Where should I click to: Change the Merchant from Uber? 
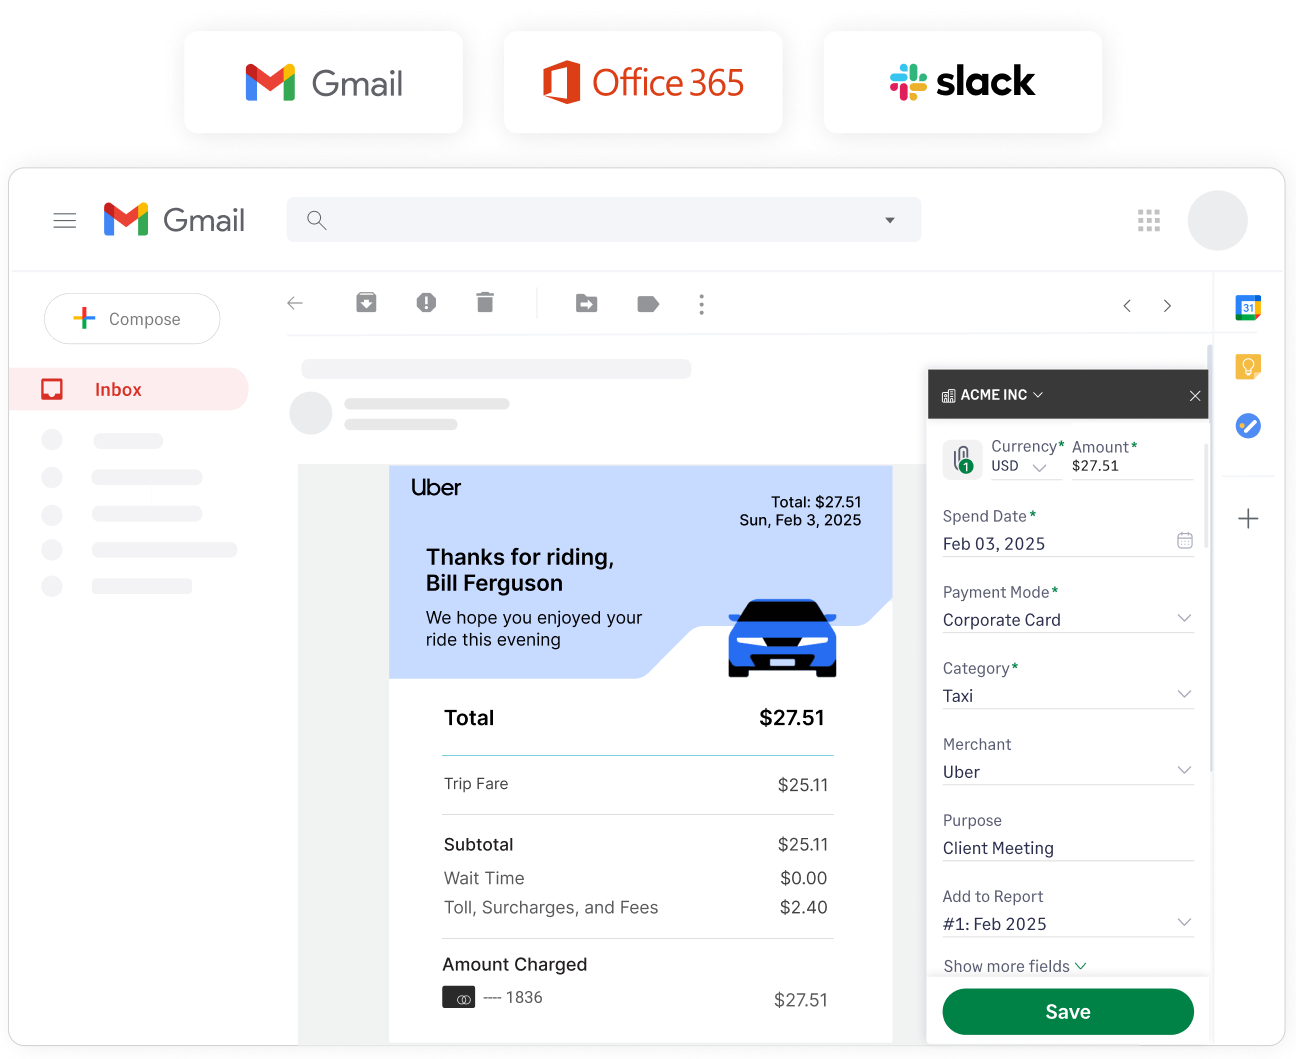point(1068,771)
